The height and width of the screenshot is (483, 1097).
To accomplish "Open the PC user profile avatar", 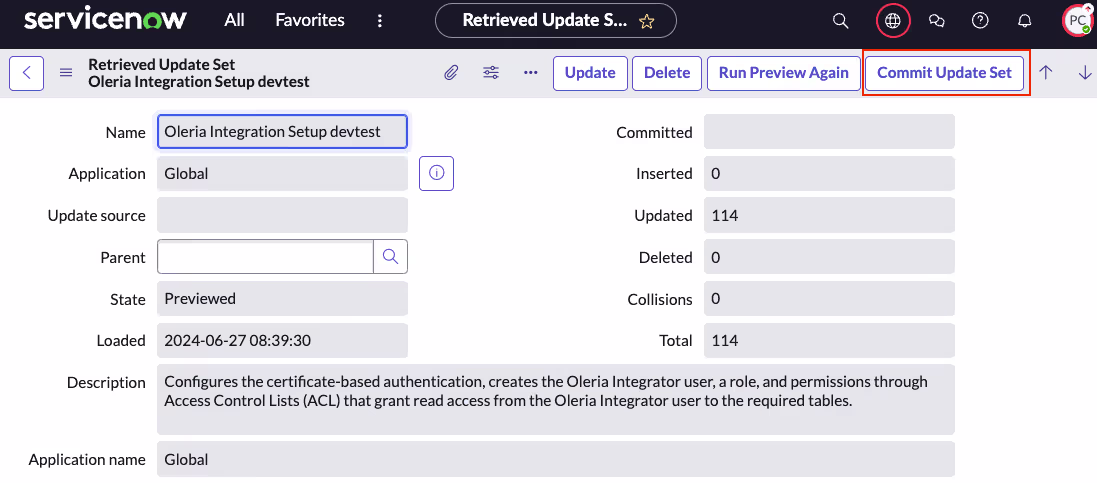I will (x=1077, y=21).
